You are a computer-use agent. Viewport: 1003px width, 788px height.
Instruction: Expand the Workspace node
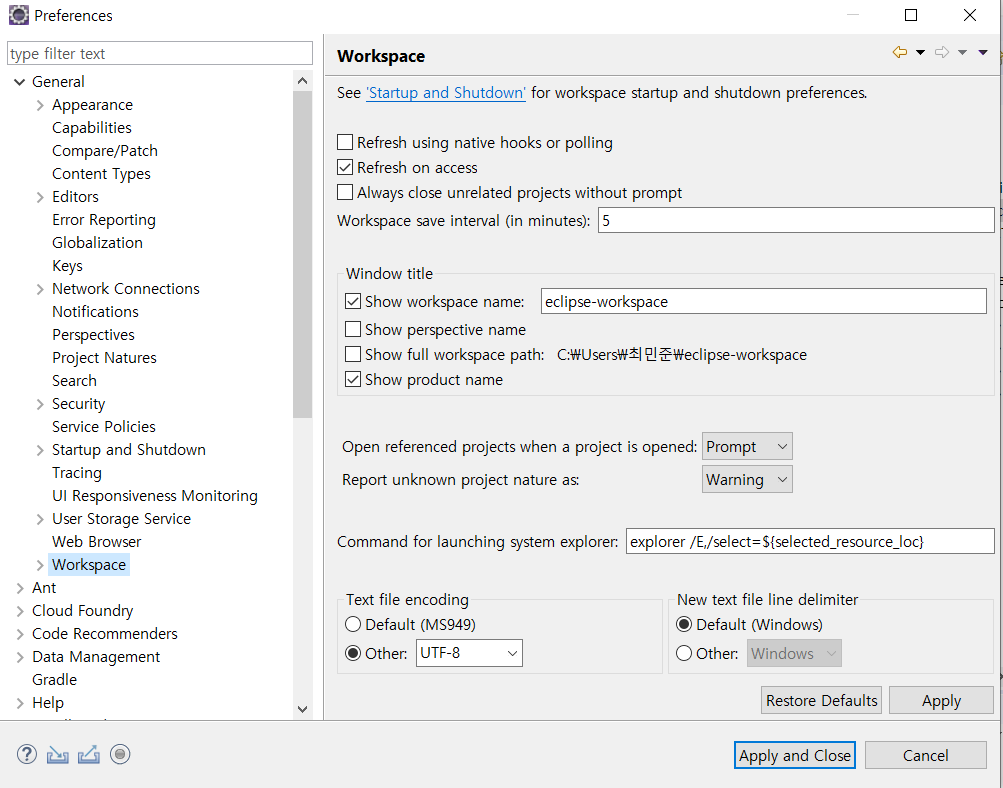(40, 565)
